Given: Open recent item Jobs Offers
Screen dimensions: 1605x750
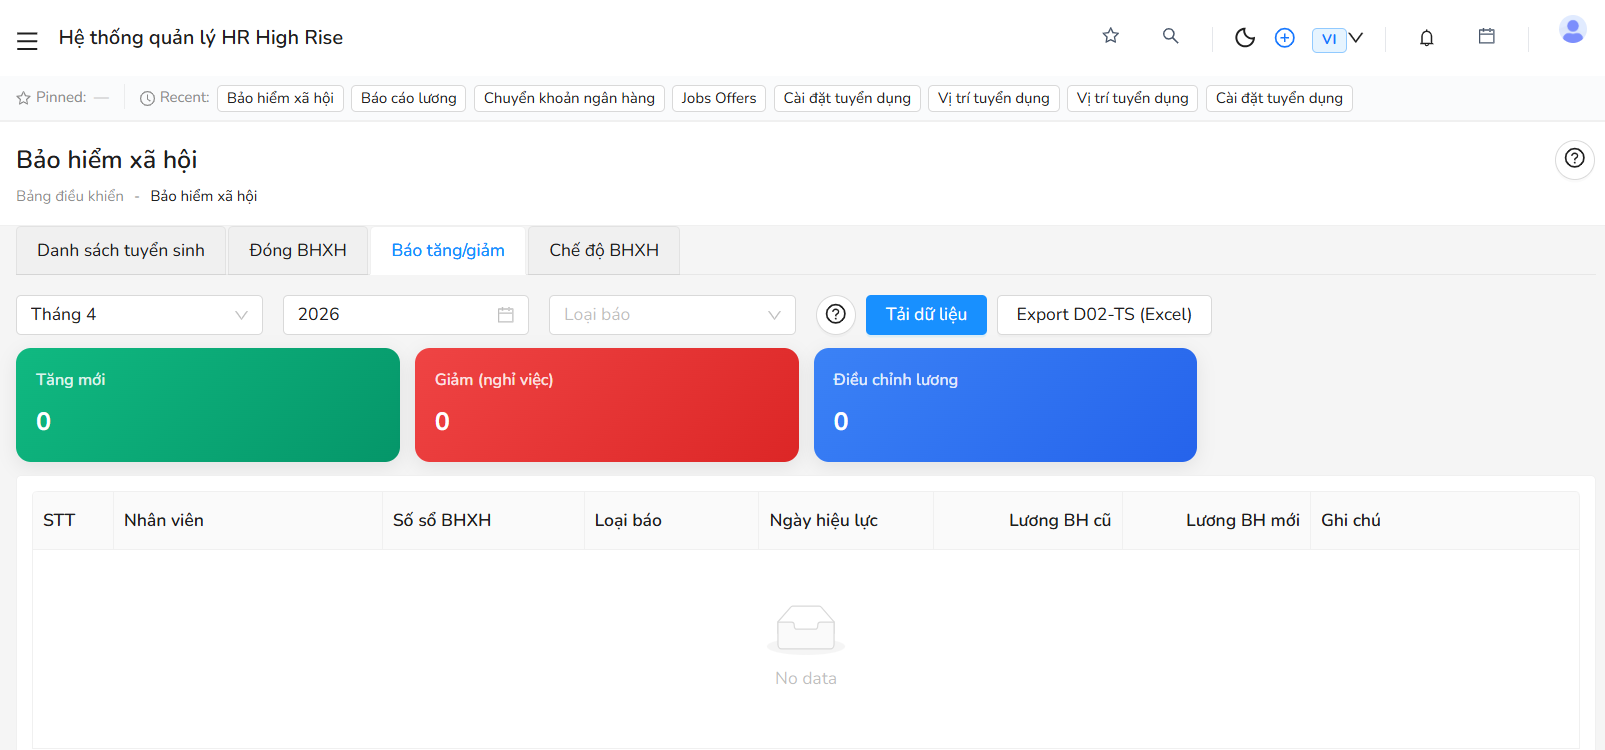Looking at the screenshot, I should [x=719, y=98].
